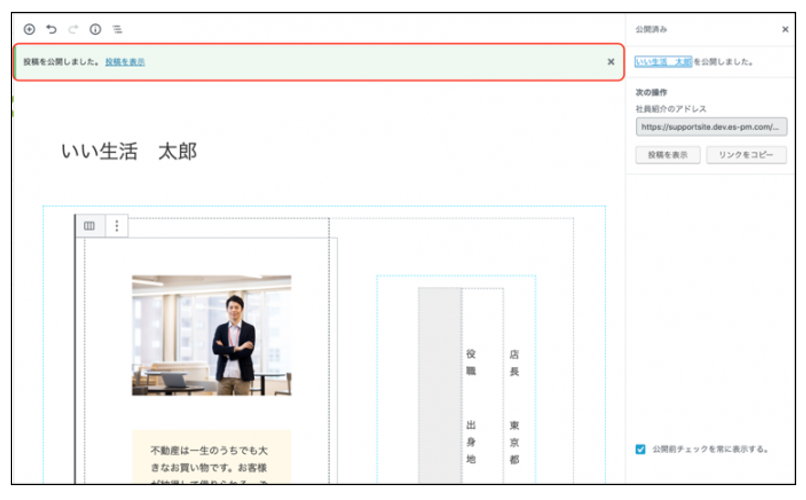This screenshot has height=500, width=806.
Task: Click the redo arrow icon
Action: click(x=73, y=30)
